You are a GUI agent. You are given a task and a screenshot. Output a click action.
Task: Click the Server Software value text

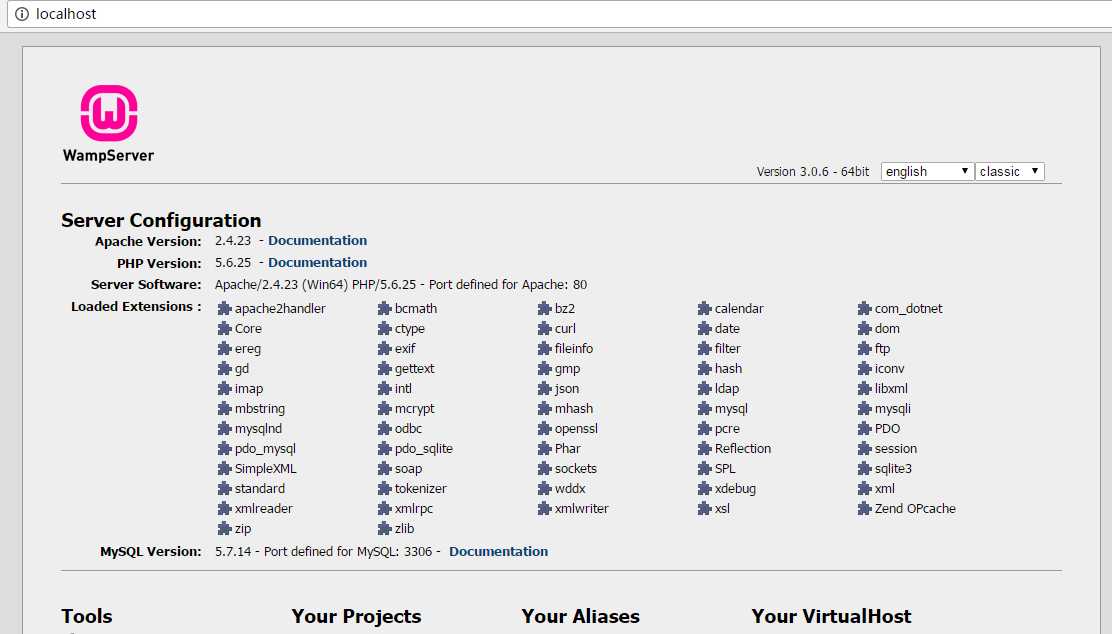(401, 284)
